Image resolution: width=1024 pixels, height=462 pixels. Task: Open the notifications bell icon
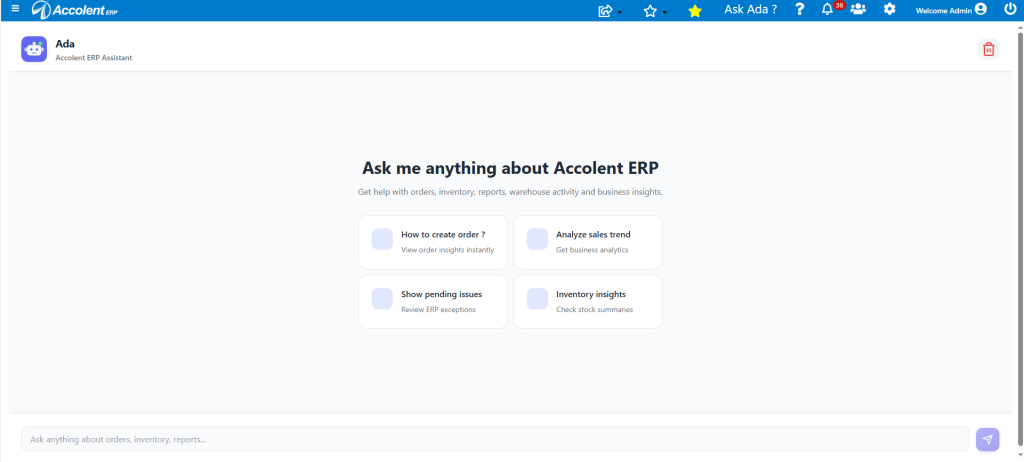(827, 9)
